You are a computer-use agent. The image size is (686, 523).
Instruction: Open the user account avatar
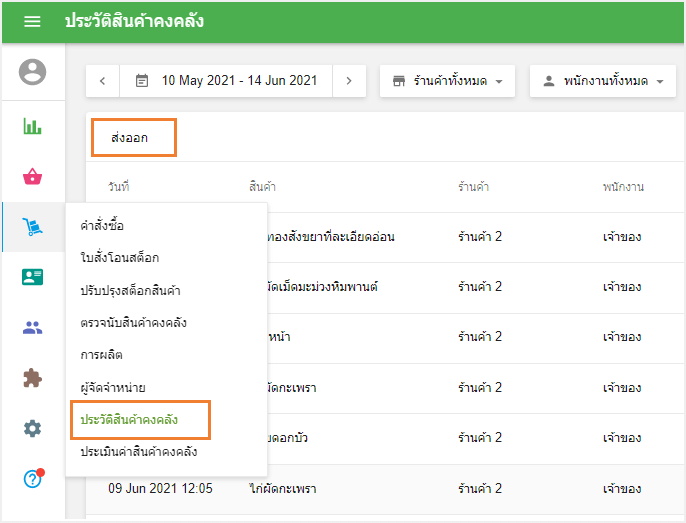click(32, 72)
